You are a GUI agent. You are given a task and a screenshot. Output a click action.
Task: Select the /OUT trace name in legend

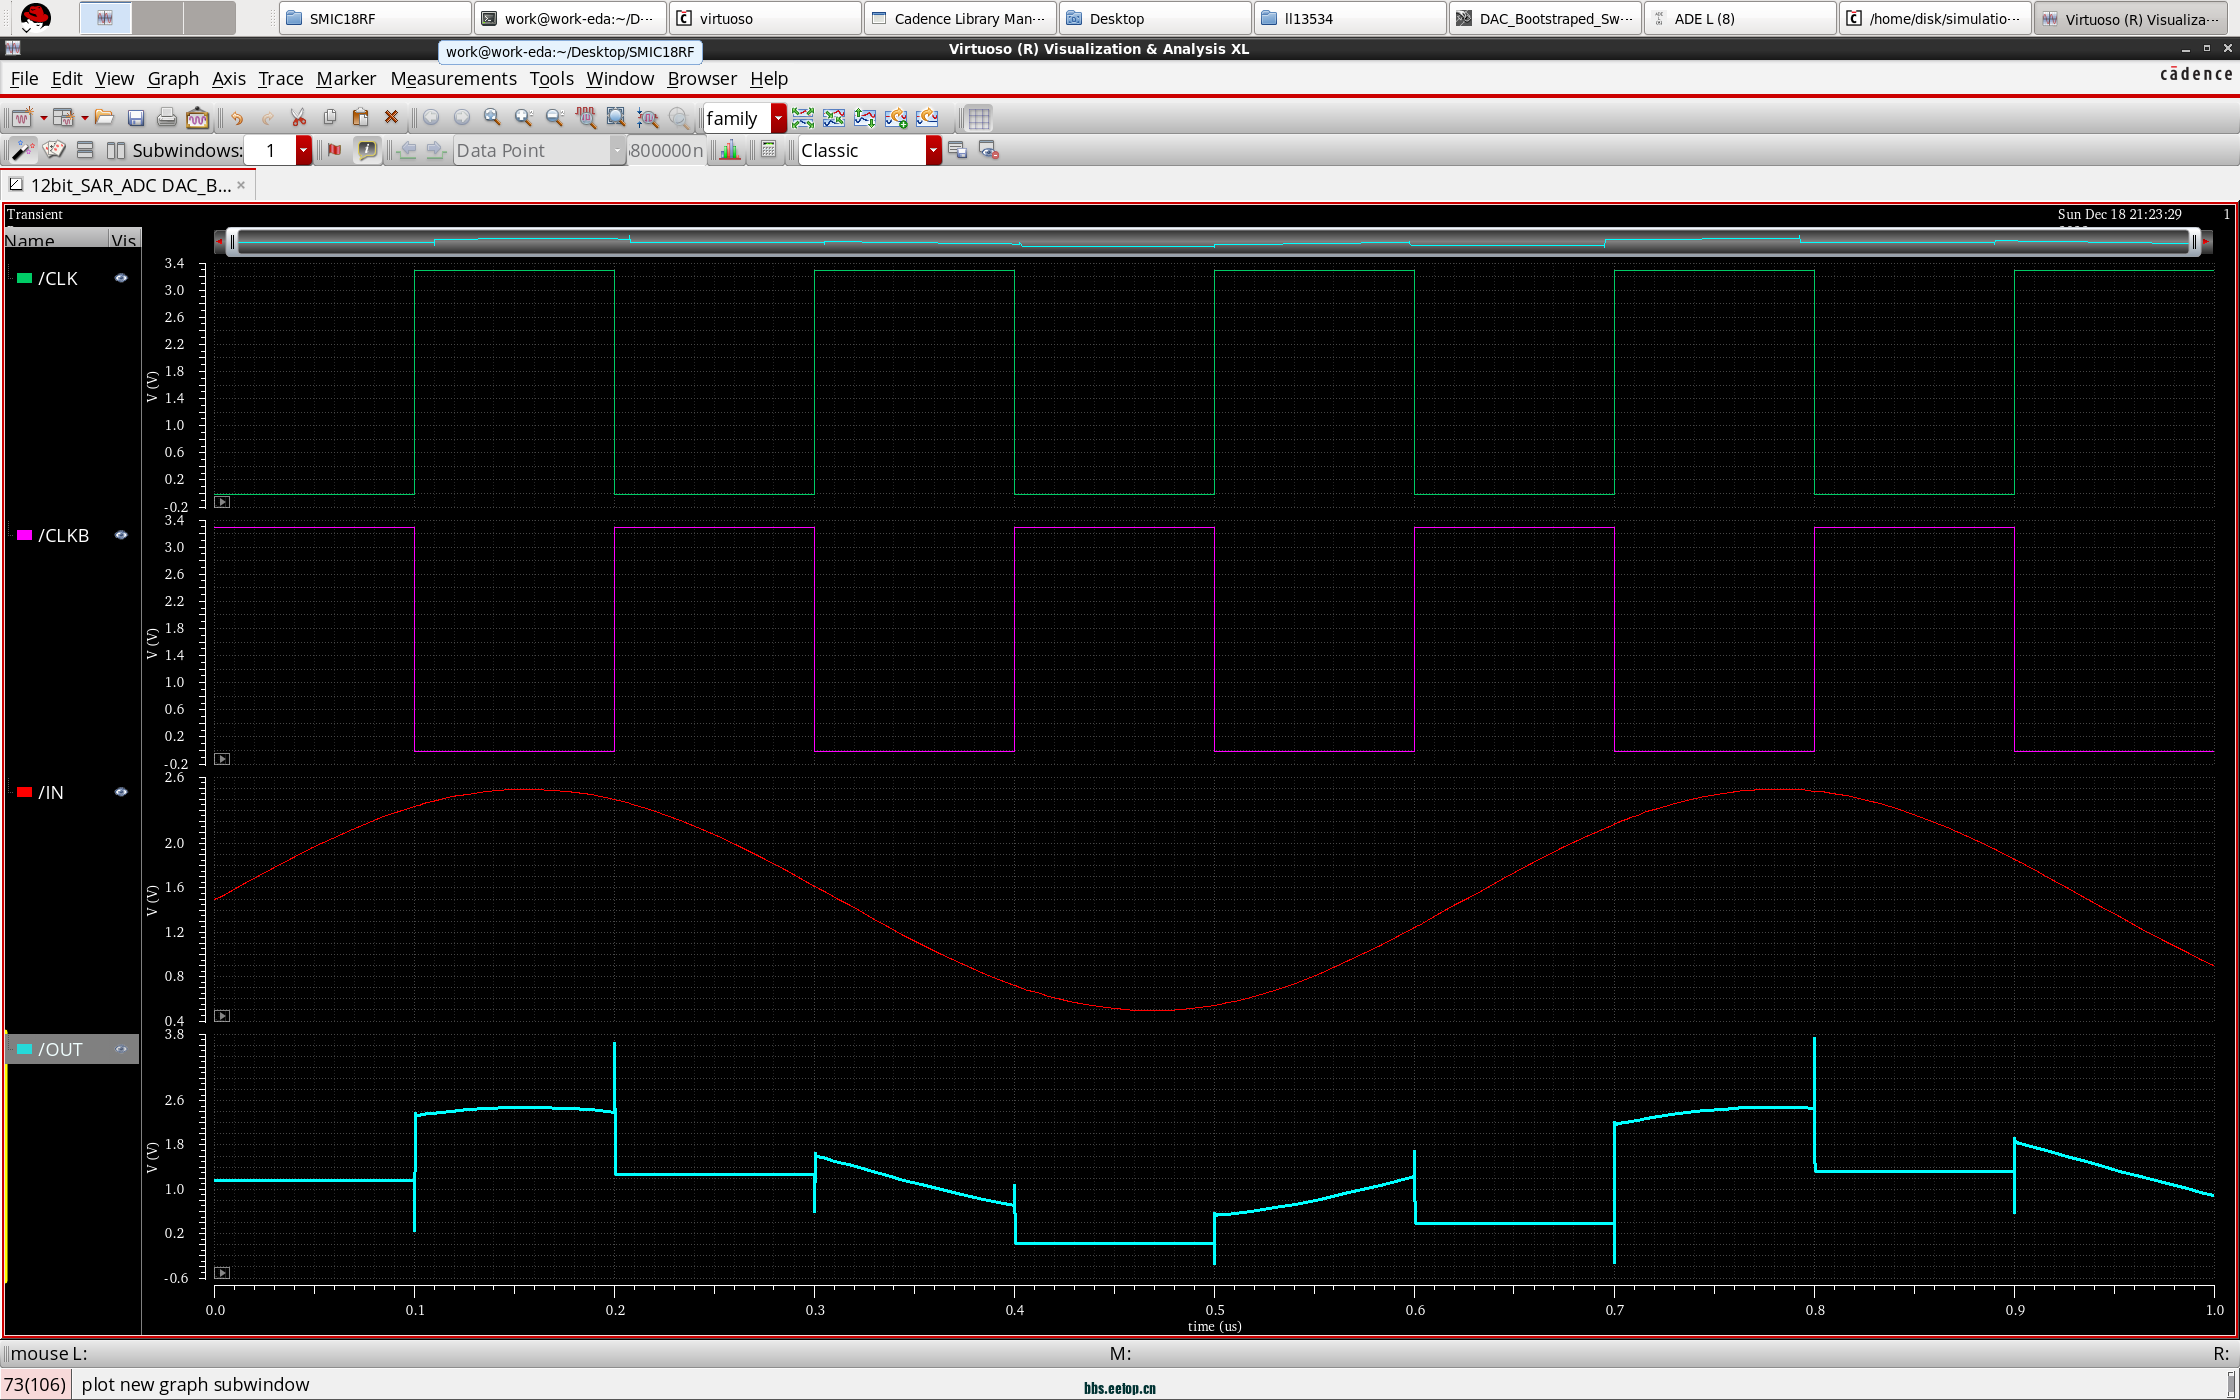click(x=61, y=1050)
